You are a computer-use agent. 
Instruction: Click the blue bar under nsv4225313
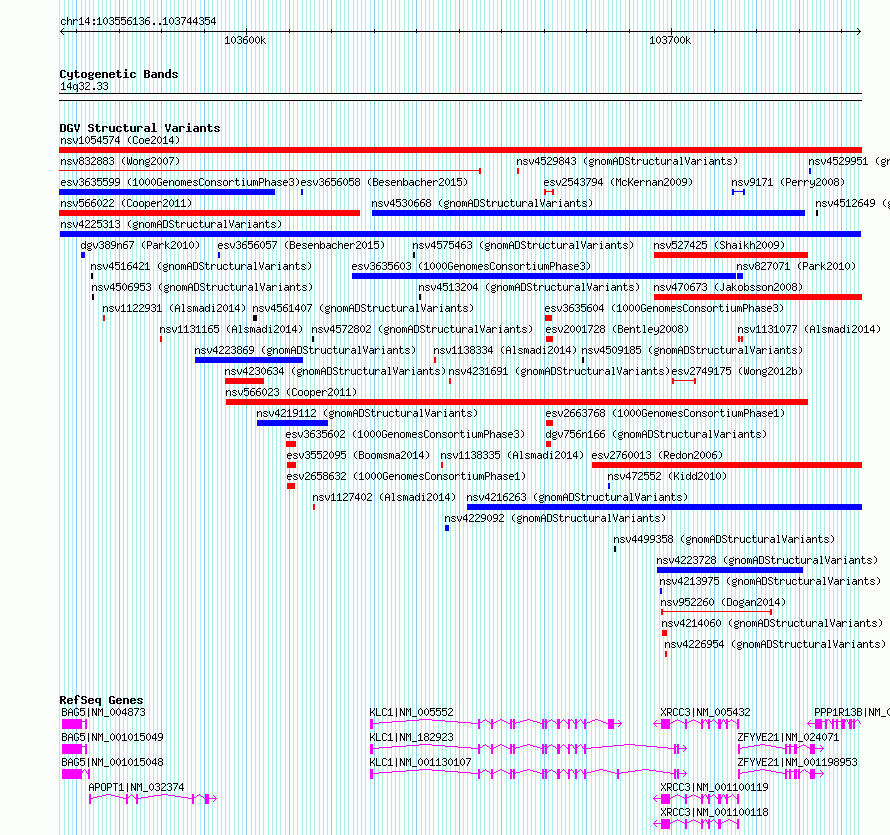click(x=460, y=234)
